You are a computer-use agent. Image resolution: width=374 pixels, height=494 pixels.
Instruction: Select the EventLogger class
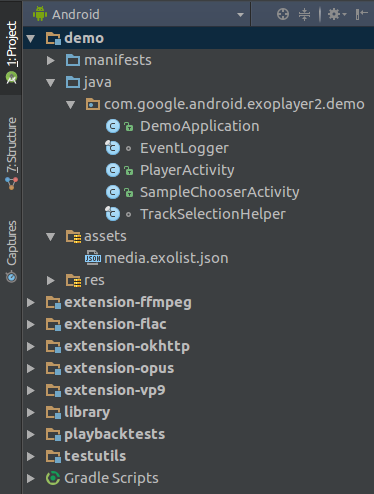[184, 148]
